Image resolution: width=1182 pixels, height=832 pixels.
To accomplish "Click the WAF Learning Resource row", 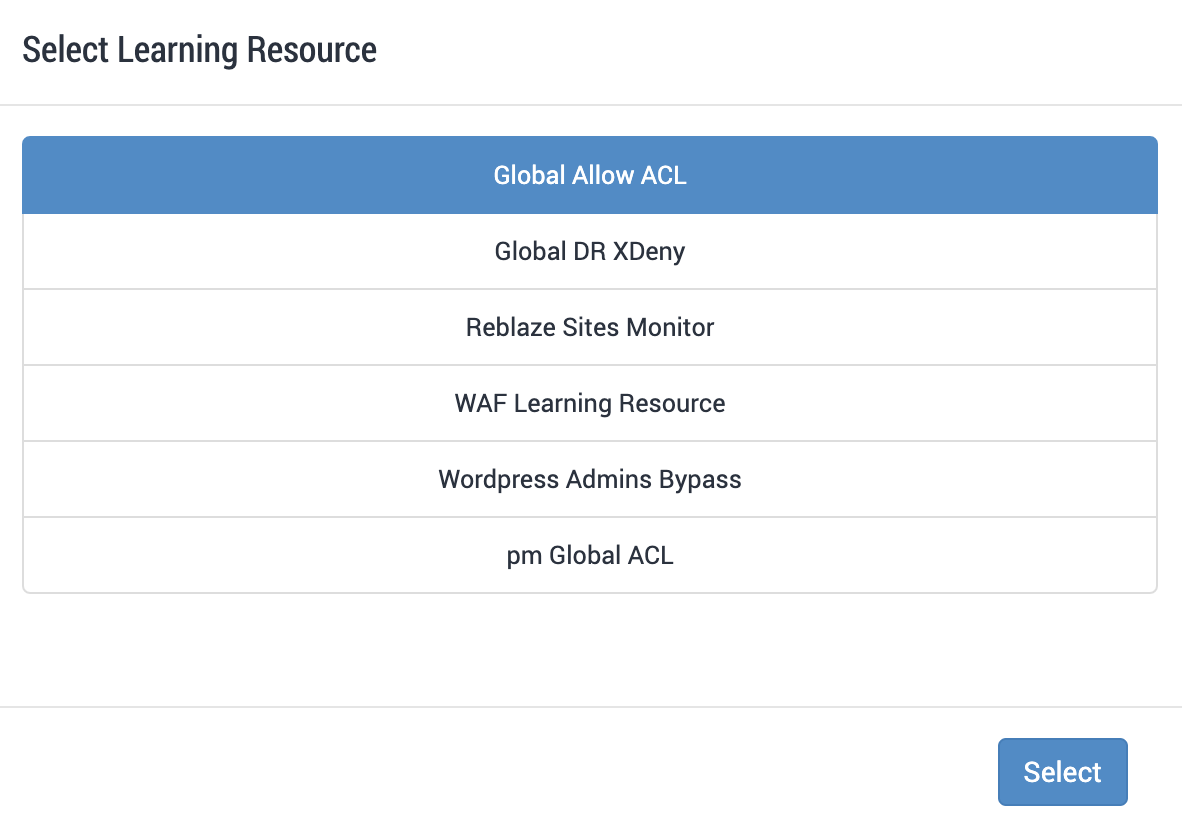I will (590, 403).
